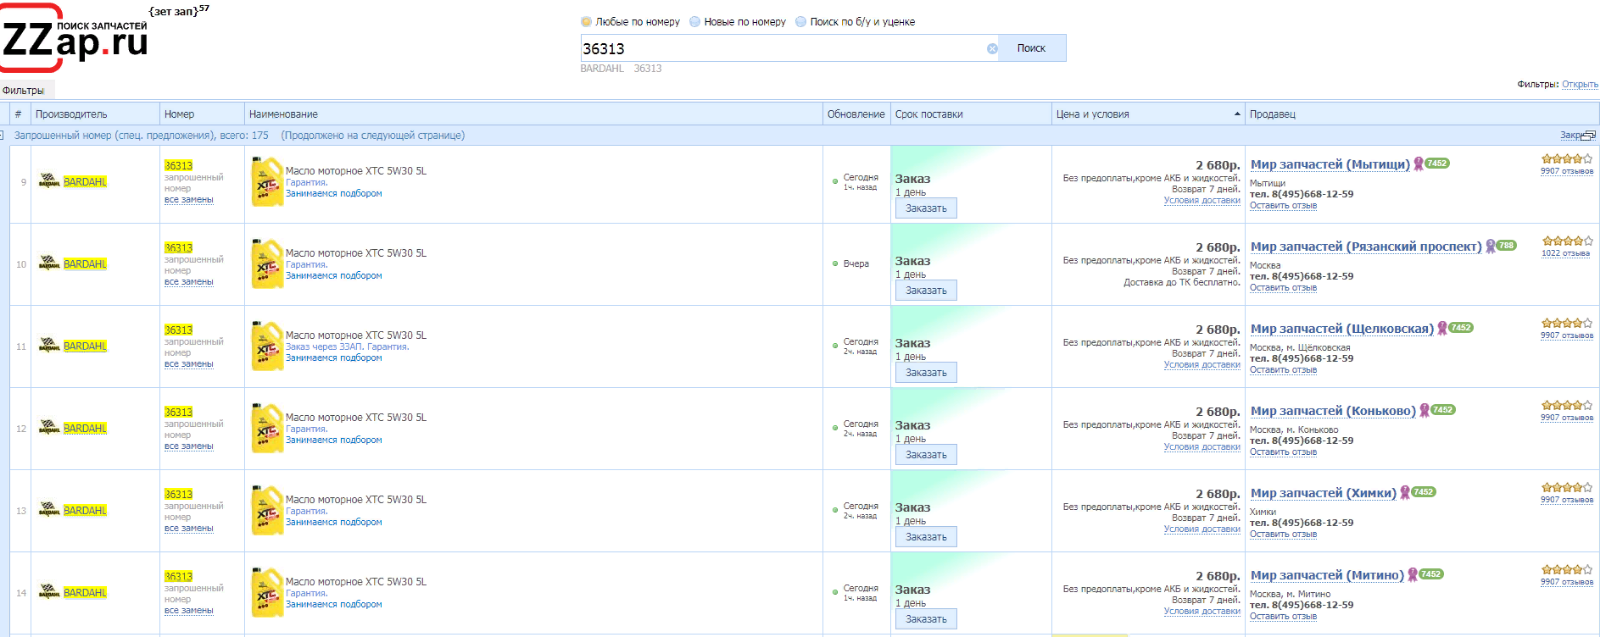Click Bardahl brand logo in row 12

[x=49, y=428]
